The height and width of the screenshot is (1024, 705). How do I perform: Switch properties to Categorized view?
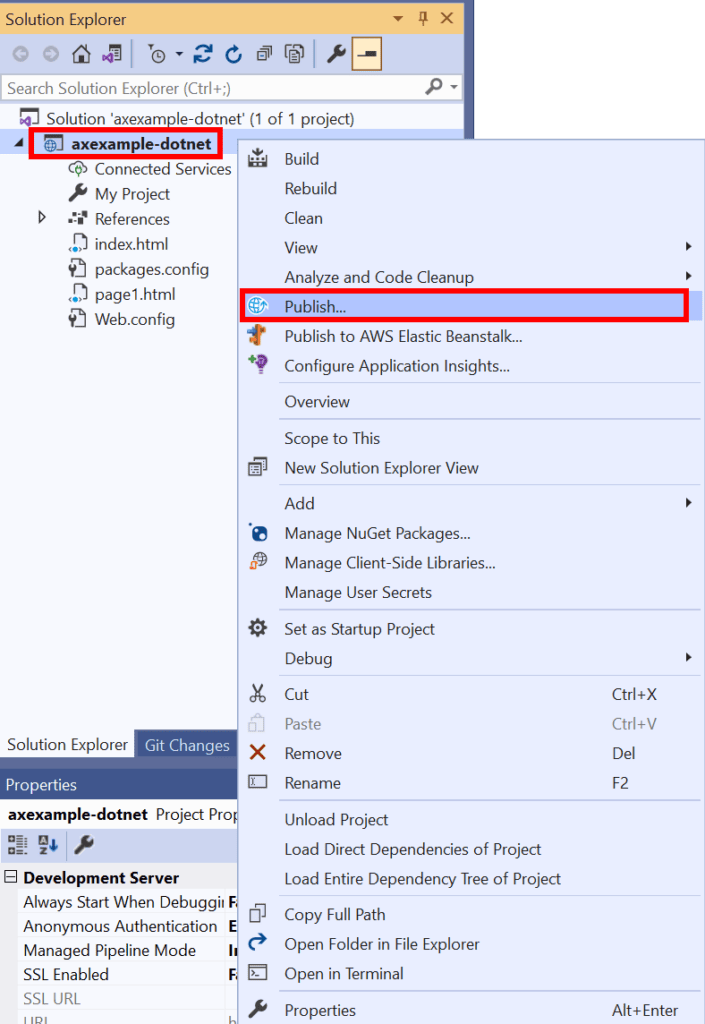point(18,845)
